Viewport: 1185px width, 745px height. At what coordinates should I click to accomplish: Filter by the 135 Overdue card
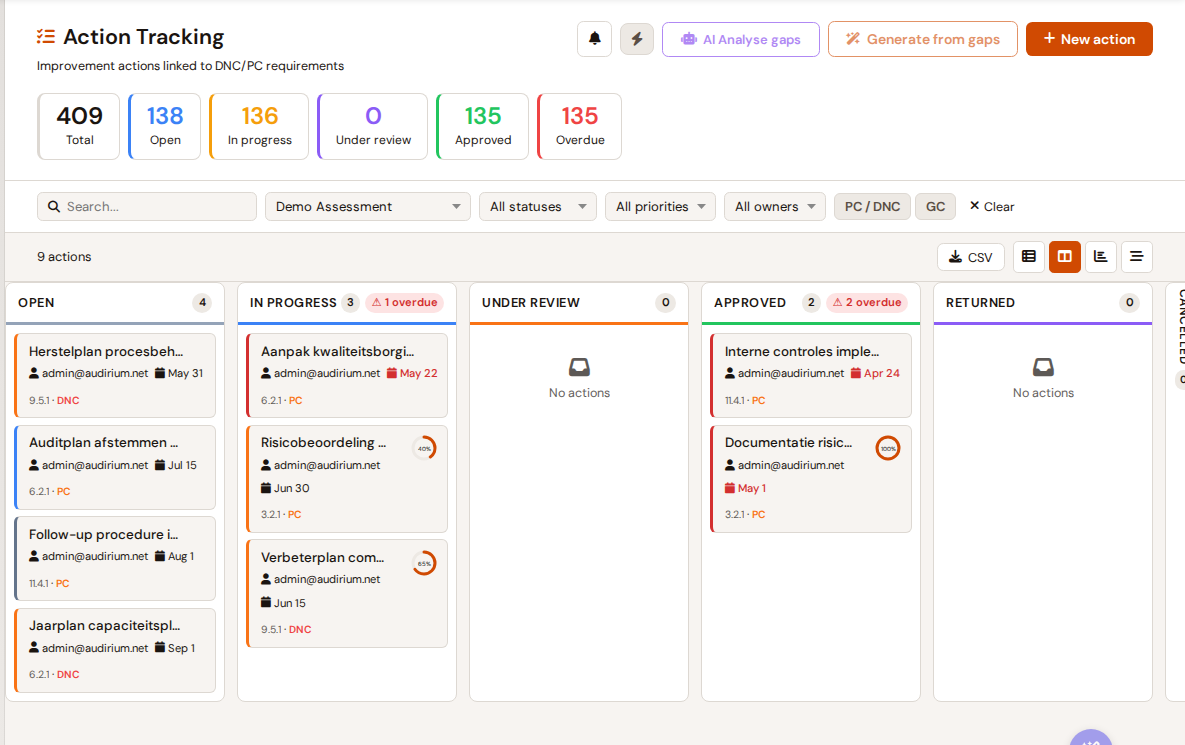(580, 126)
